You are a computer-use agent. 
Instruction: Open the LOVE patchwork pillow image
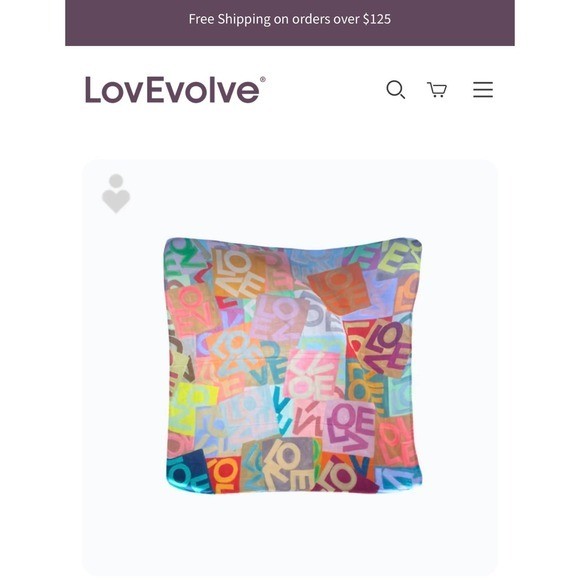[293, 365]
